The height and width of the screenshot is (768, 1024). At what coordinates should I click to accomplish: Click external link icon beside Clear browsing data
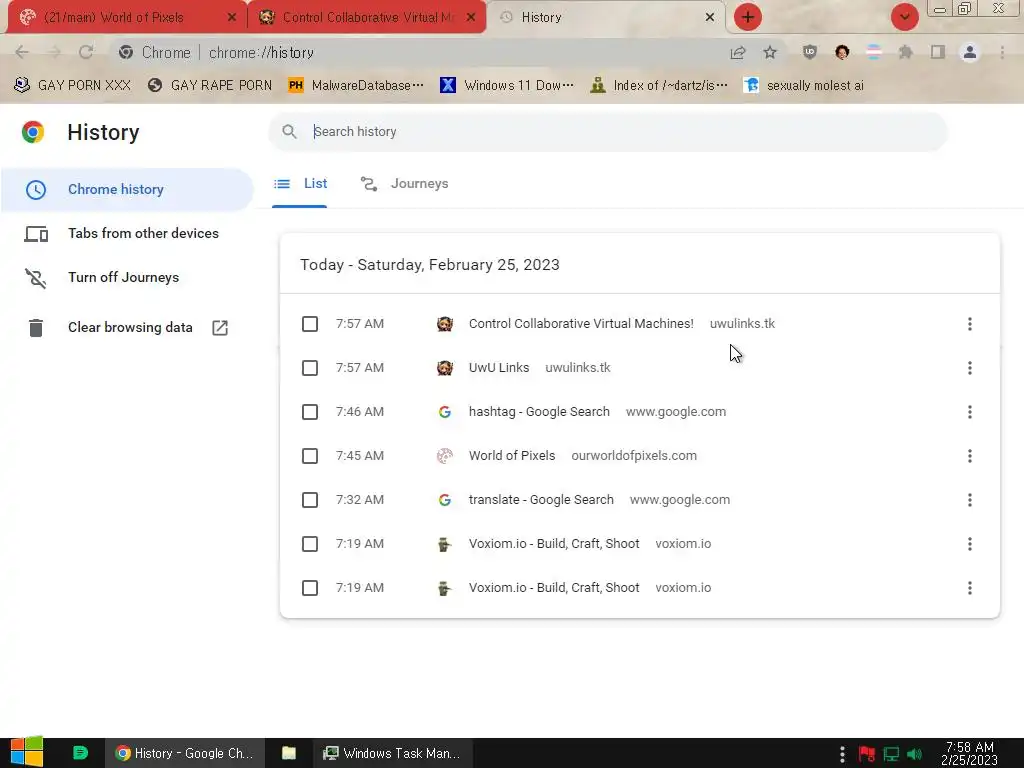point(220,328)
